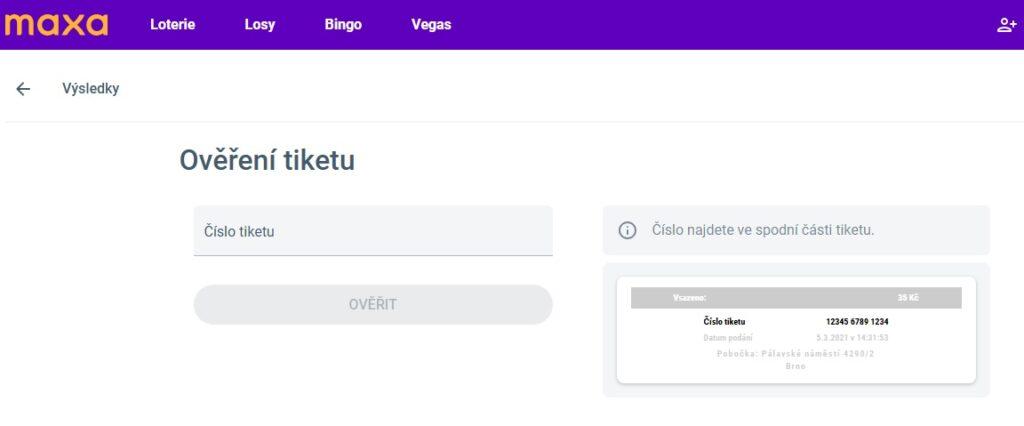Click the sample ticket preview image
This screenshot has height=426, width=1024.
[796, 330]
